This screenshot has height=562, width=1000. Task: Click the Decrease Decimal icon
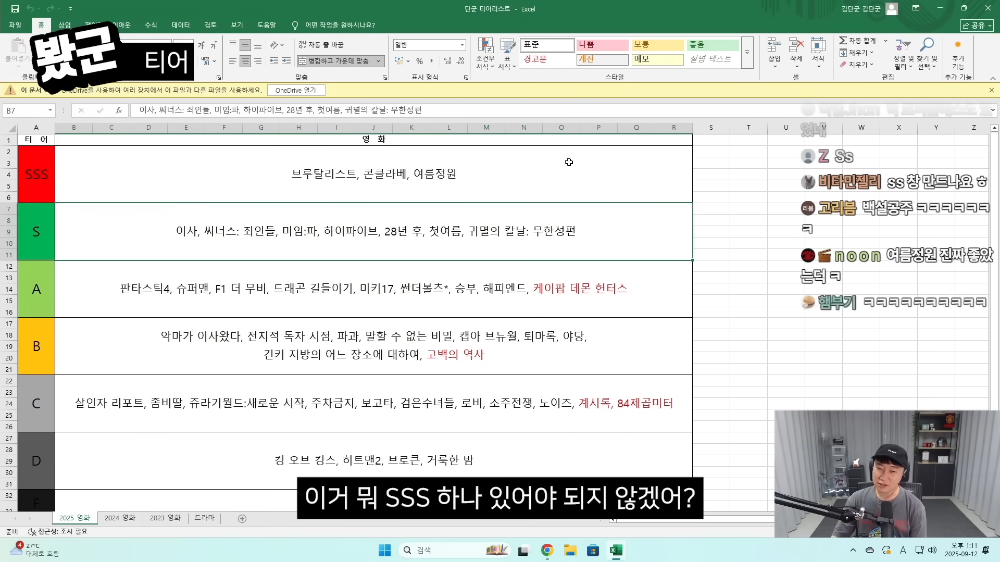[x=460, y=61]
